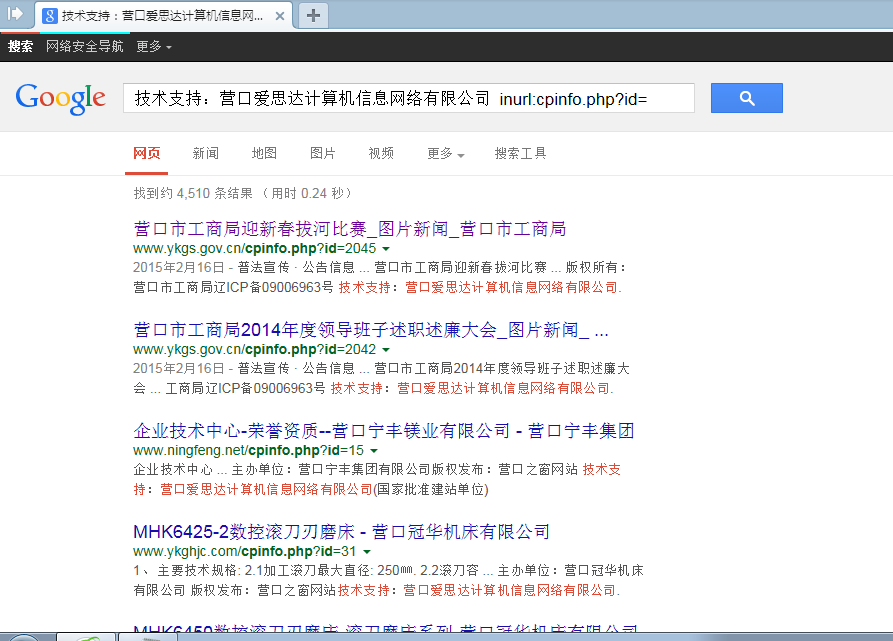Focus the Google search query field
This screenshot has height=641, width=893.
408,98
